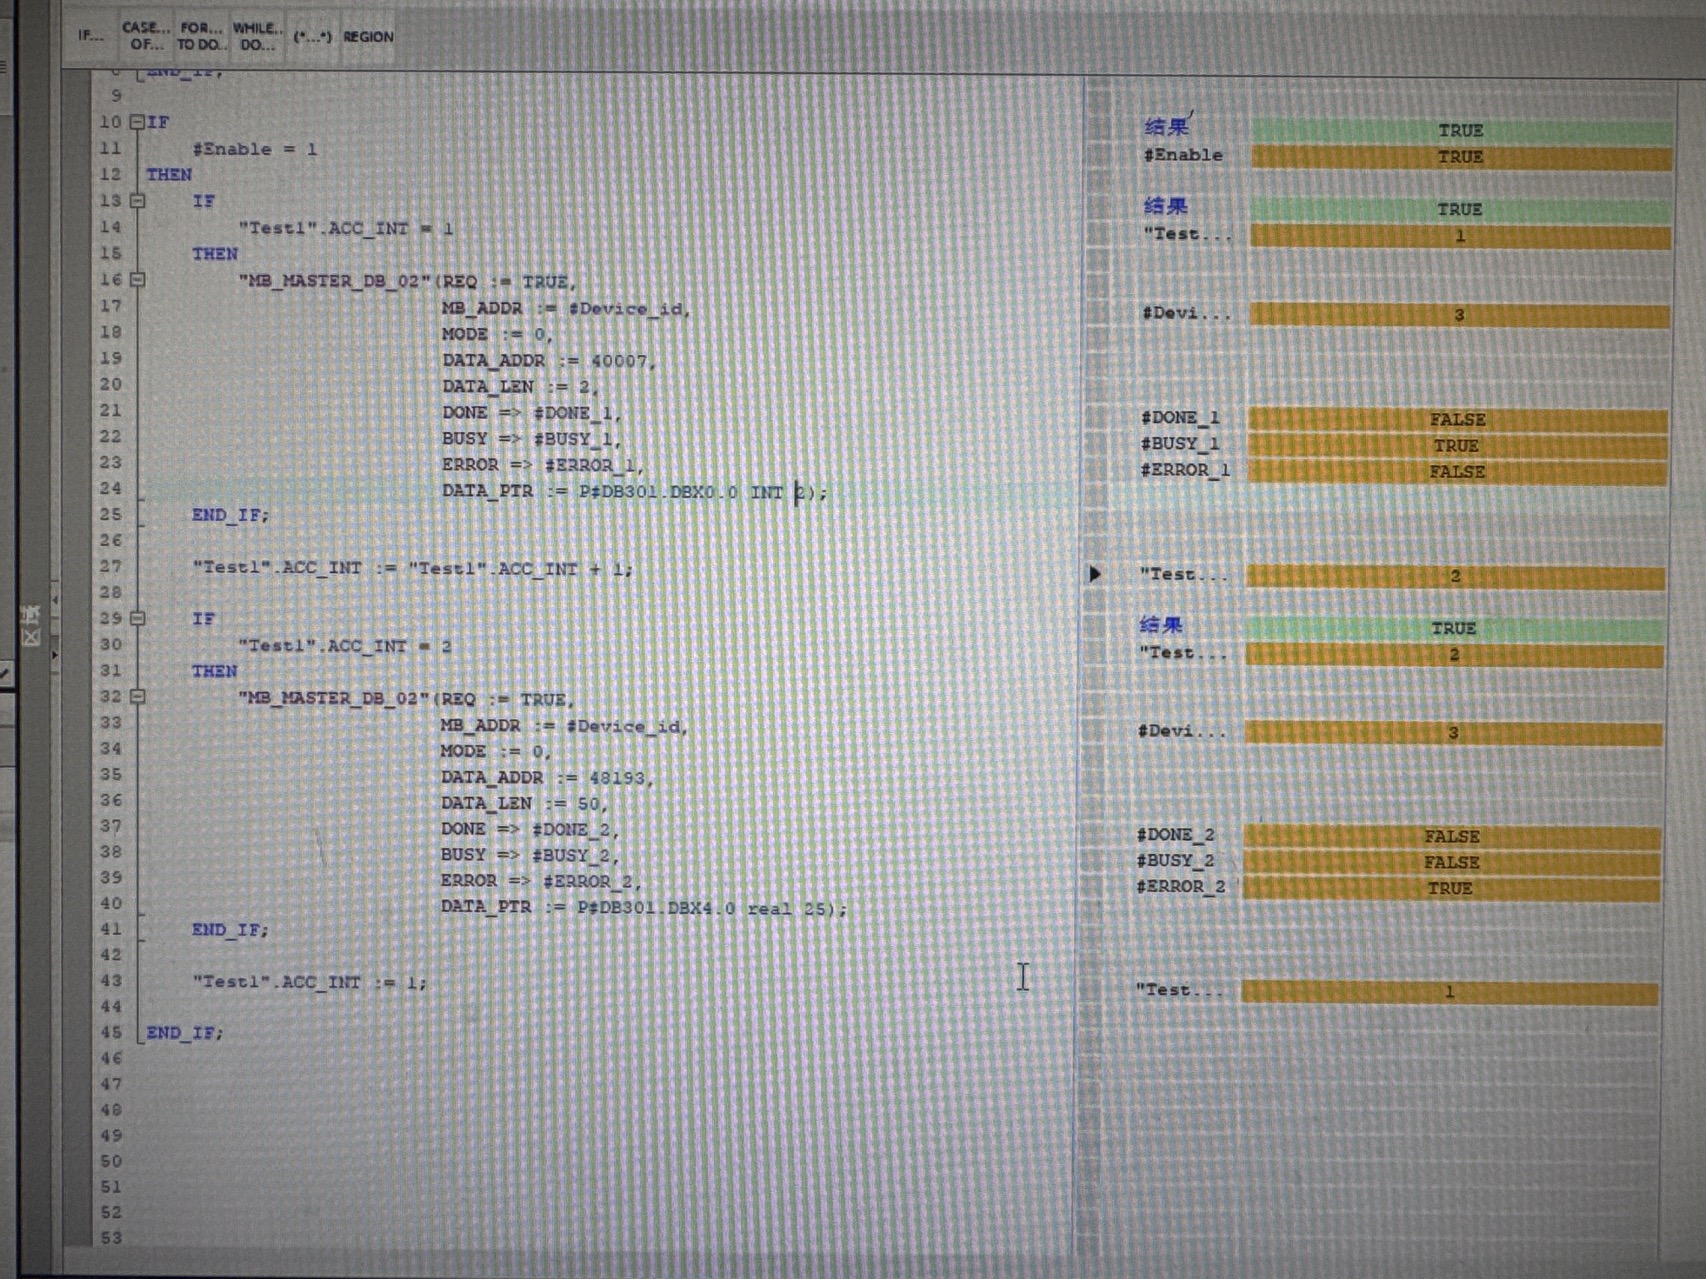Insert a CASE... OF... statement template
The height and width of the screenshot is (1279, 1706).
point(146,36)
